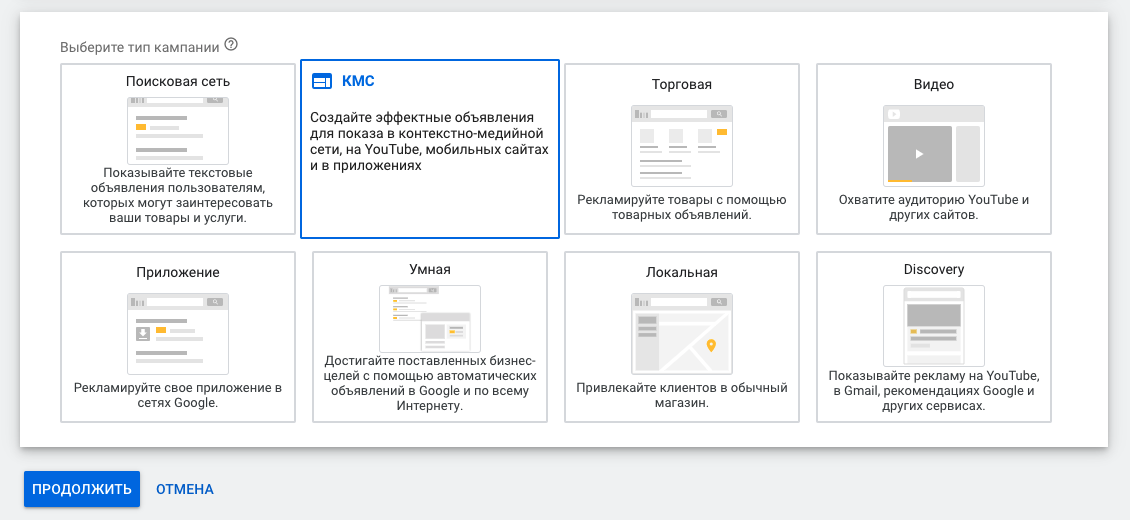The width and height of the screenshot is (1130, 520).
Task: Click the Видео player illustration
Action: (x=933, y=146)
